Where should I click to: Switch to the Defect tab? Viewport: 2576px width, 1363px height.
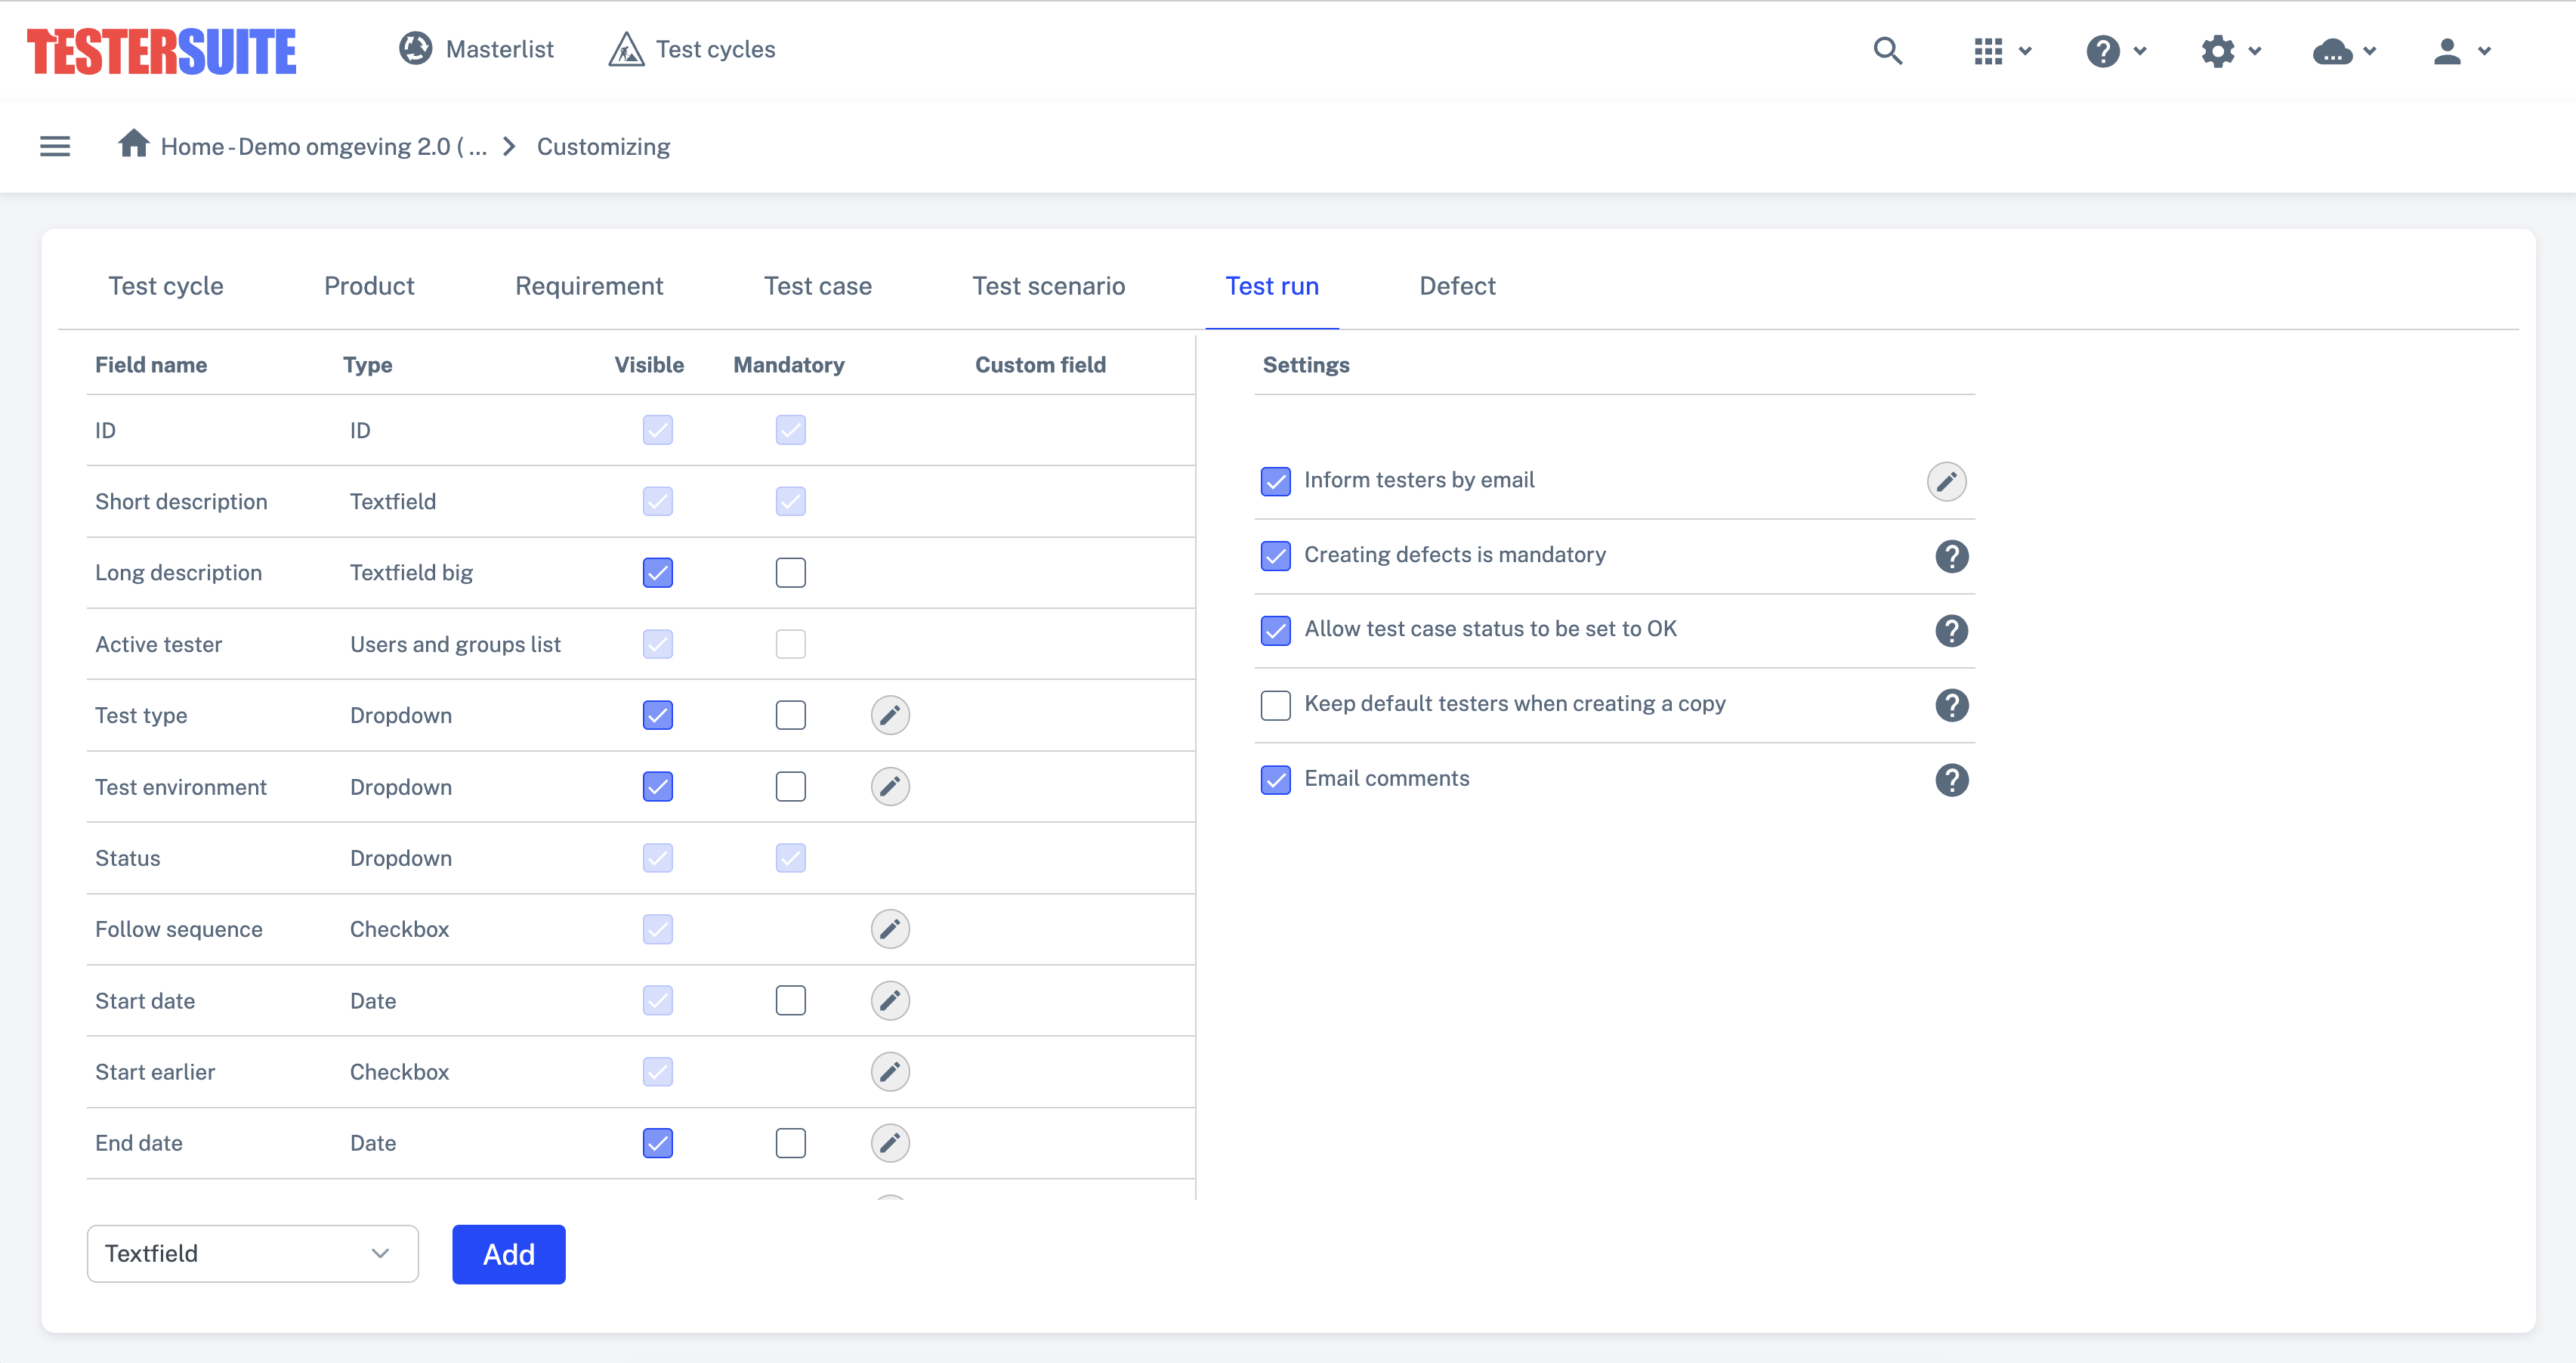1457,286
